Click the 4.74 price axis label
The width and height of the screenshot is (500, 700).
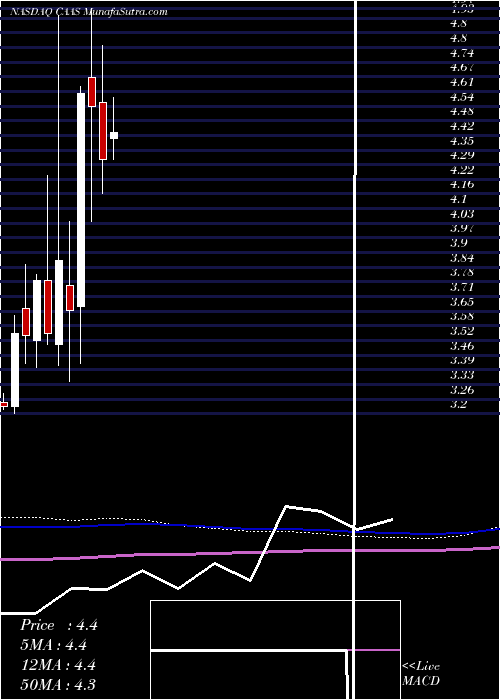[x=462, y=53]
